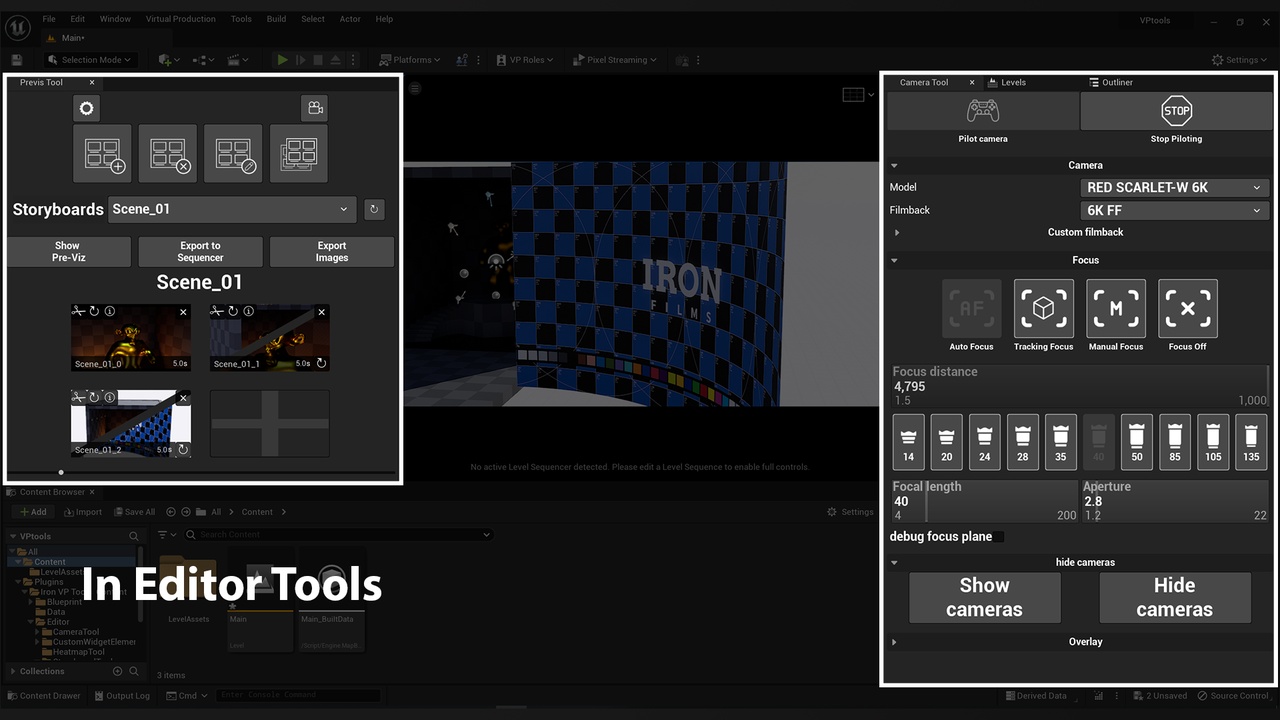
Task: Switch to the Outliner tab
Action: click(1111, 83)
